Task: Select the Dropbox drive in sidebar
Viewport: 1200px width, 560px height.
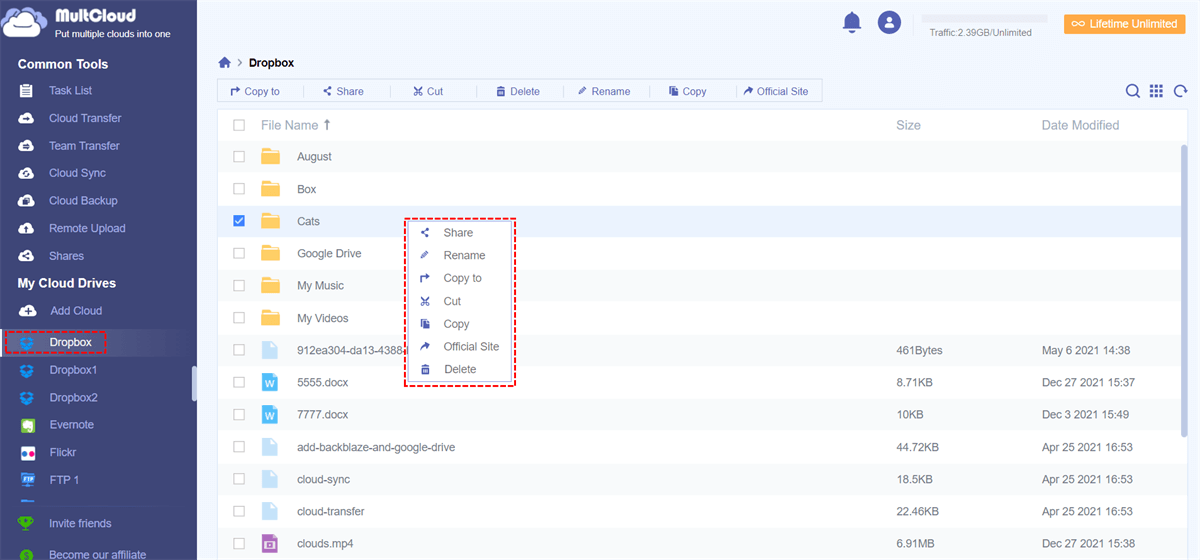Action: (70, 343)
